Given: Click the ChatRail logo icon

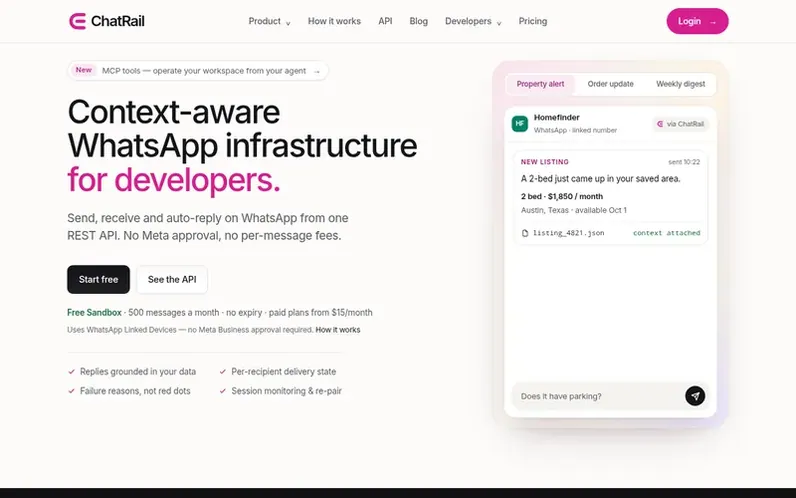Looking at the screenshot, I should (x=77, y=21).
